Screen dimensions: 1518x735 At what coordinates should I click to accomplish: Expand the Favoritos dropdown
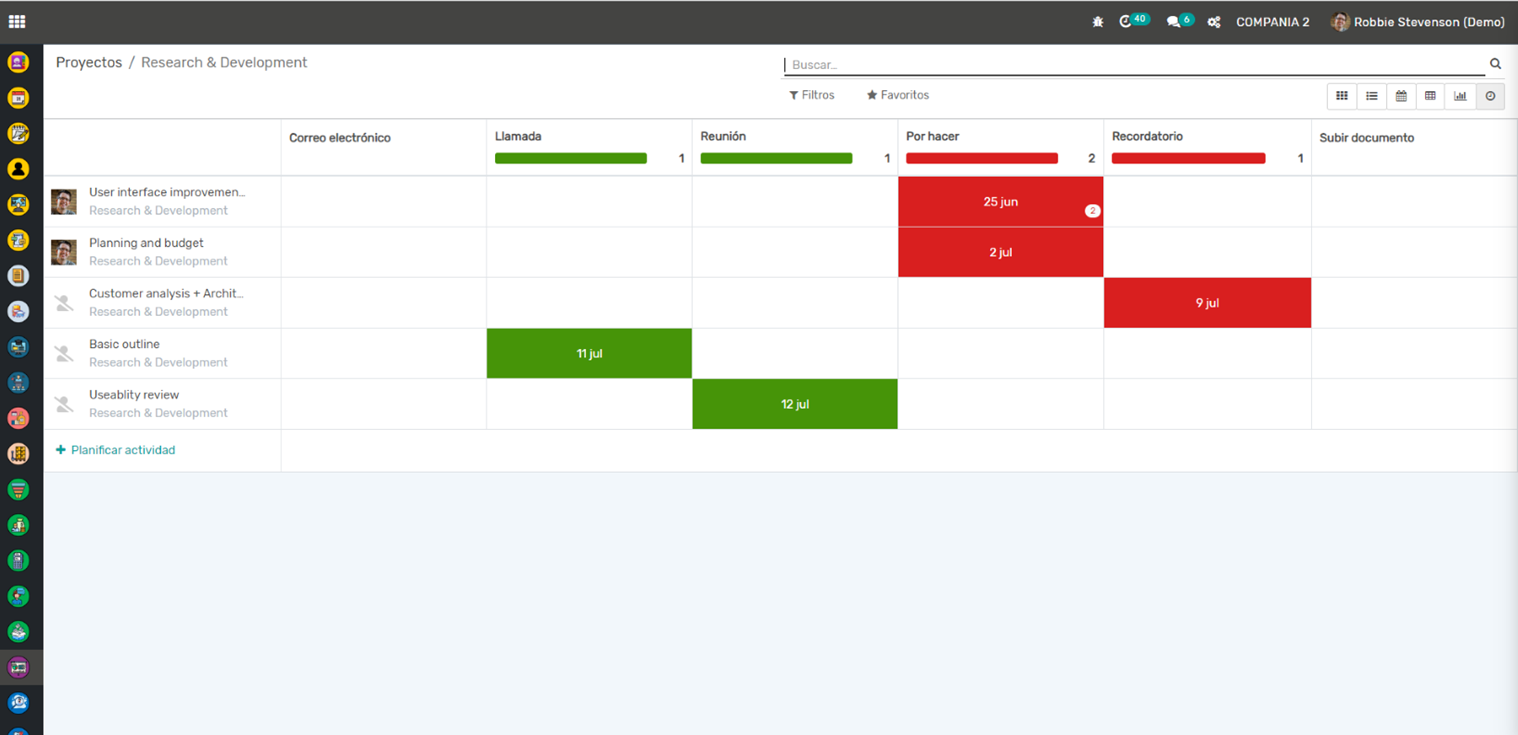[x=897, y=95]
